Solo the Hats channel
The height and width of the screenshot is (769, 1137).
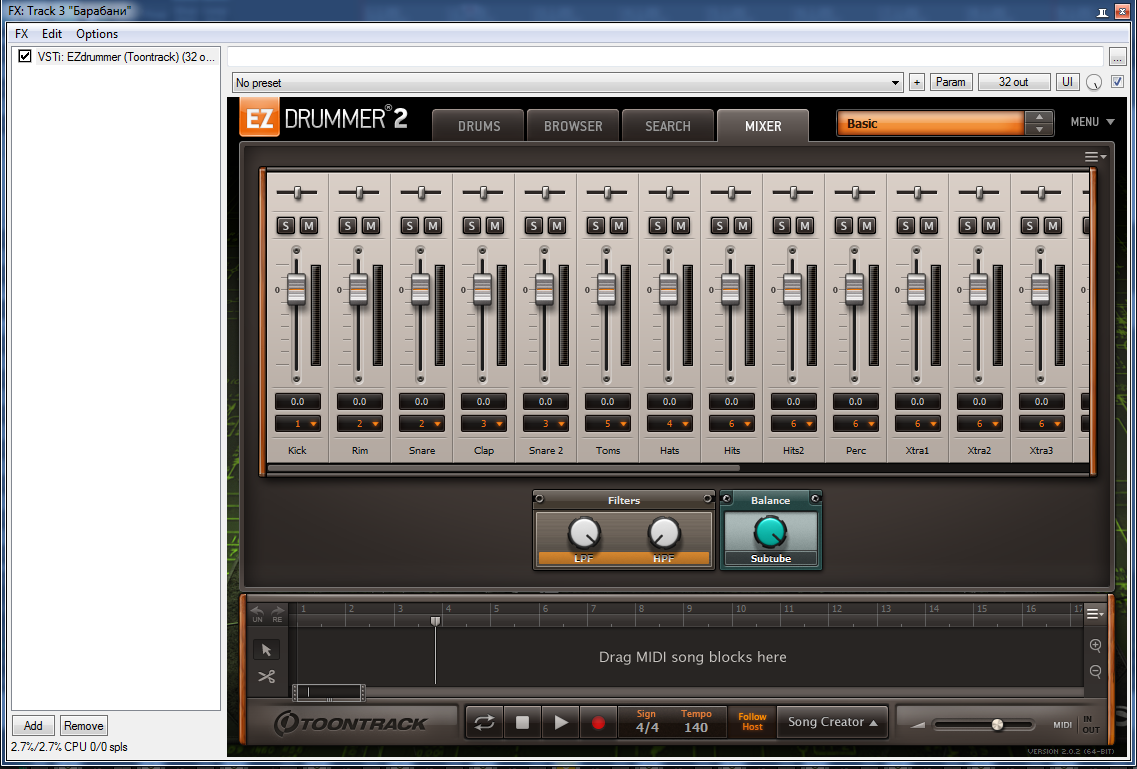click(657, 225)
